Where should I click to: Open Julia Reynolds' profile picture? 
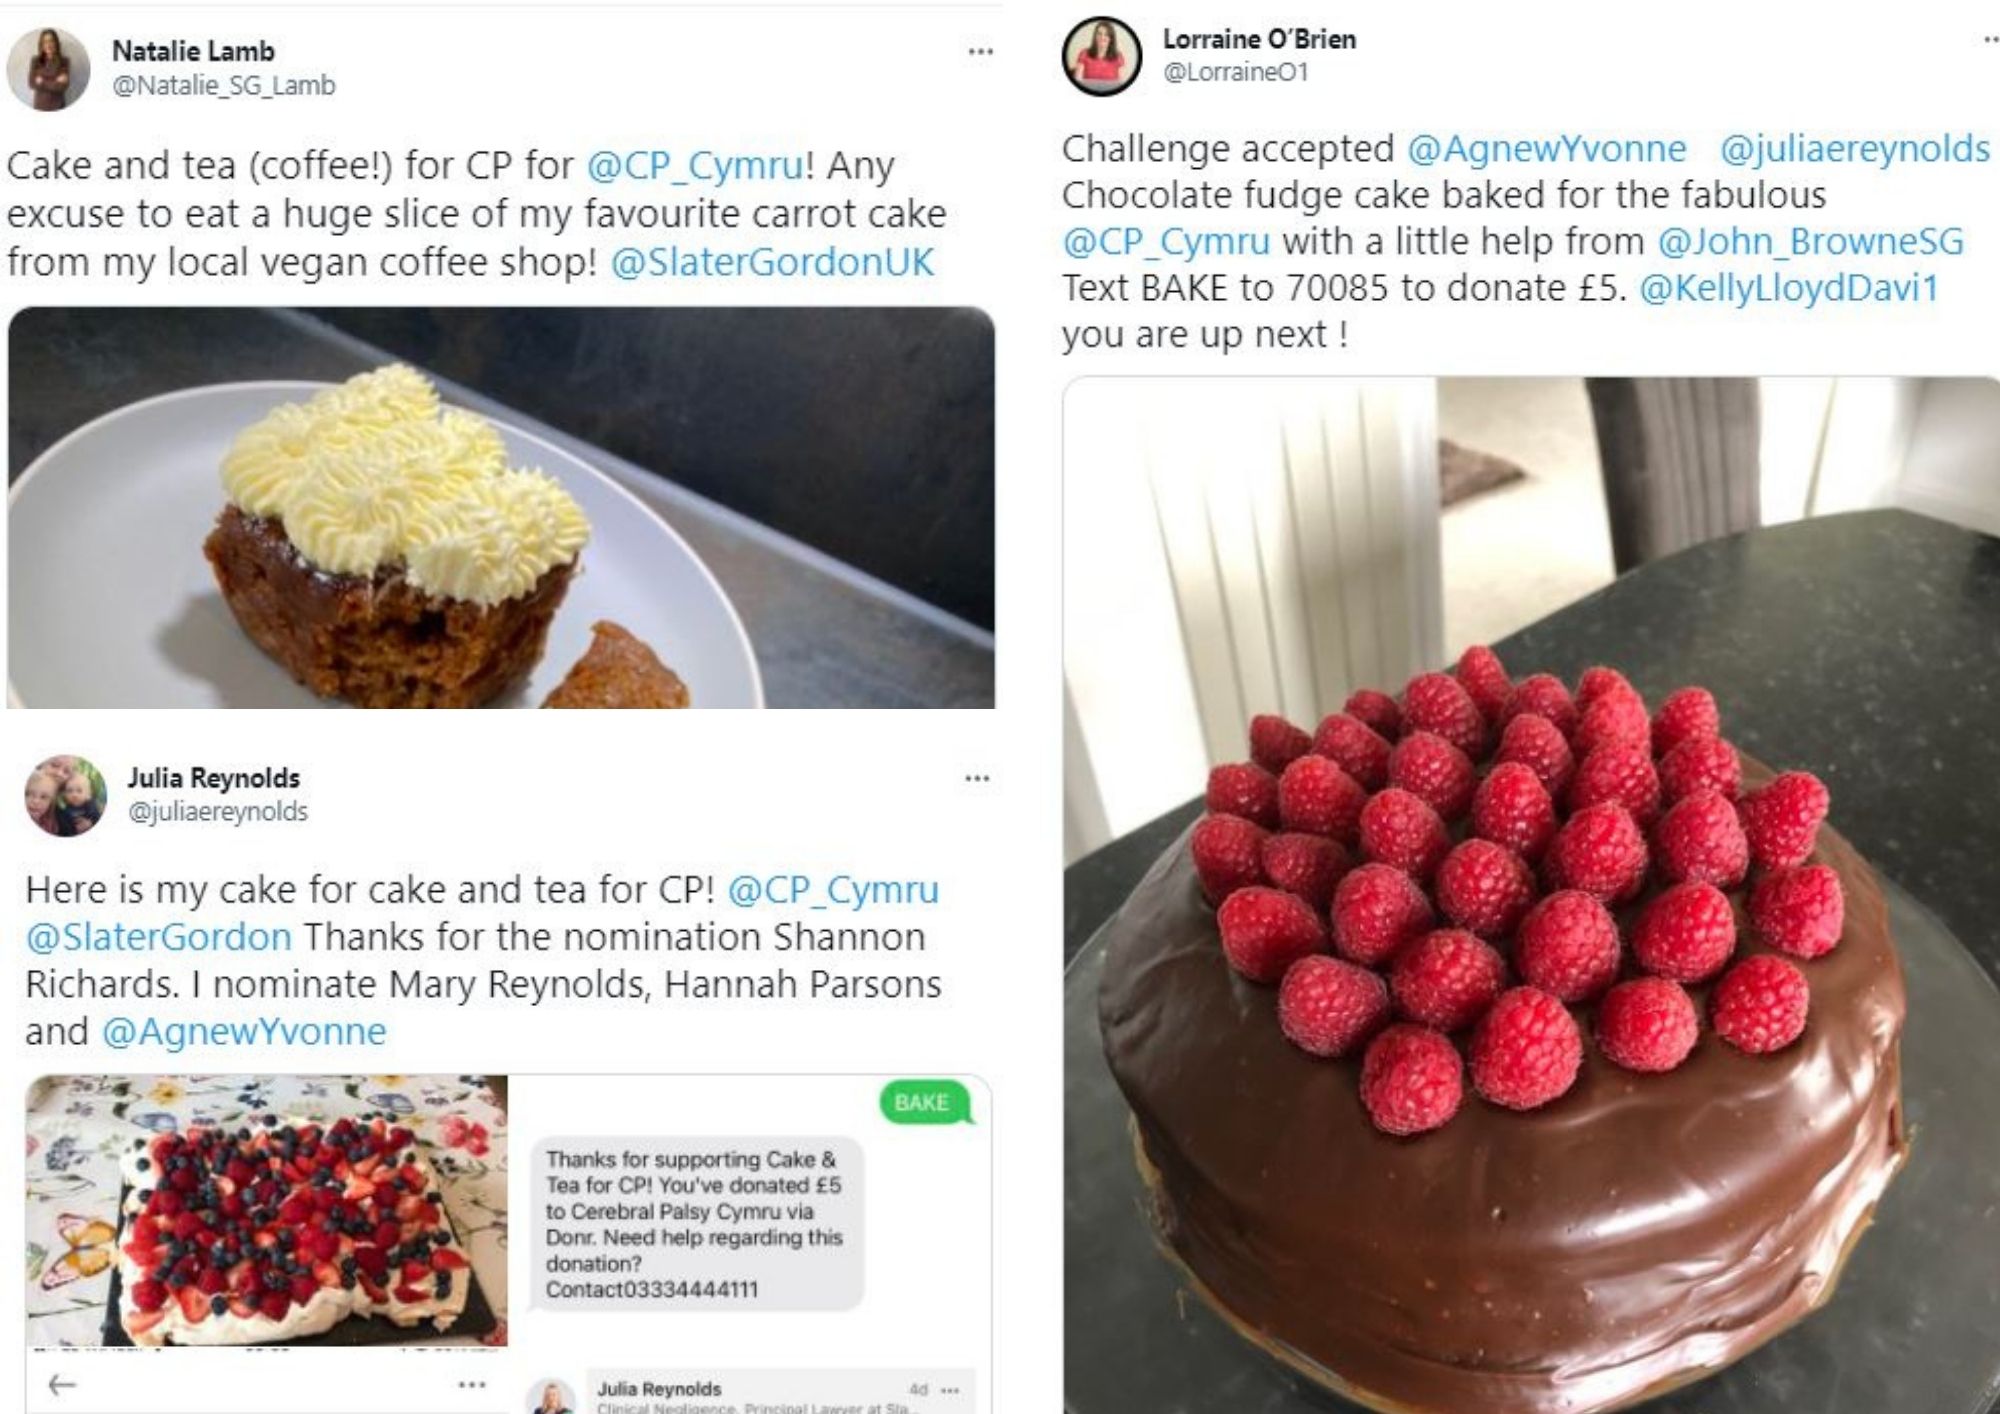pyautogui.click(x=65, y=795)
